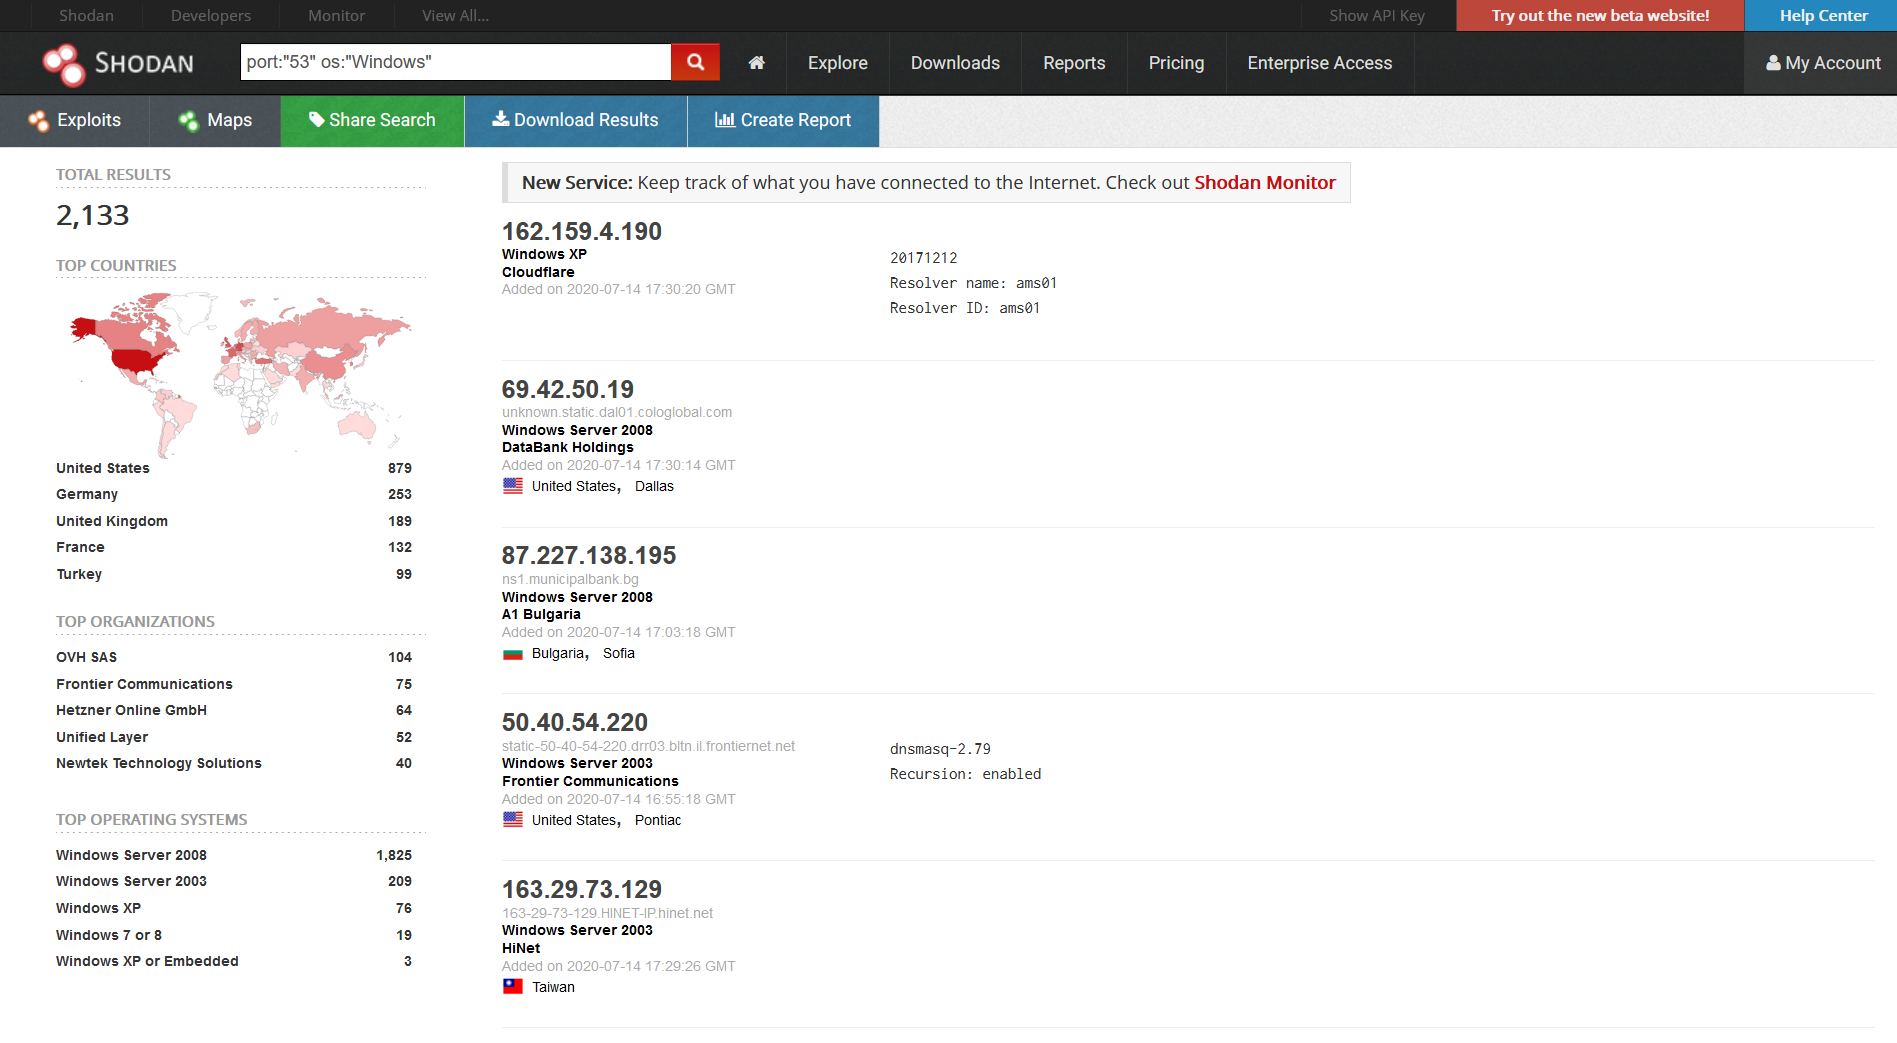Open the Shodan top-bar tab
The image size is (1897, 1043).
pos(86,15)
